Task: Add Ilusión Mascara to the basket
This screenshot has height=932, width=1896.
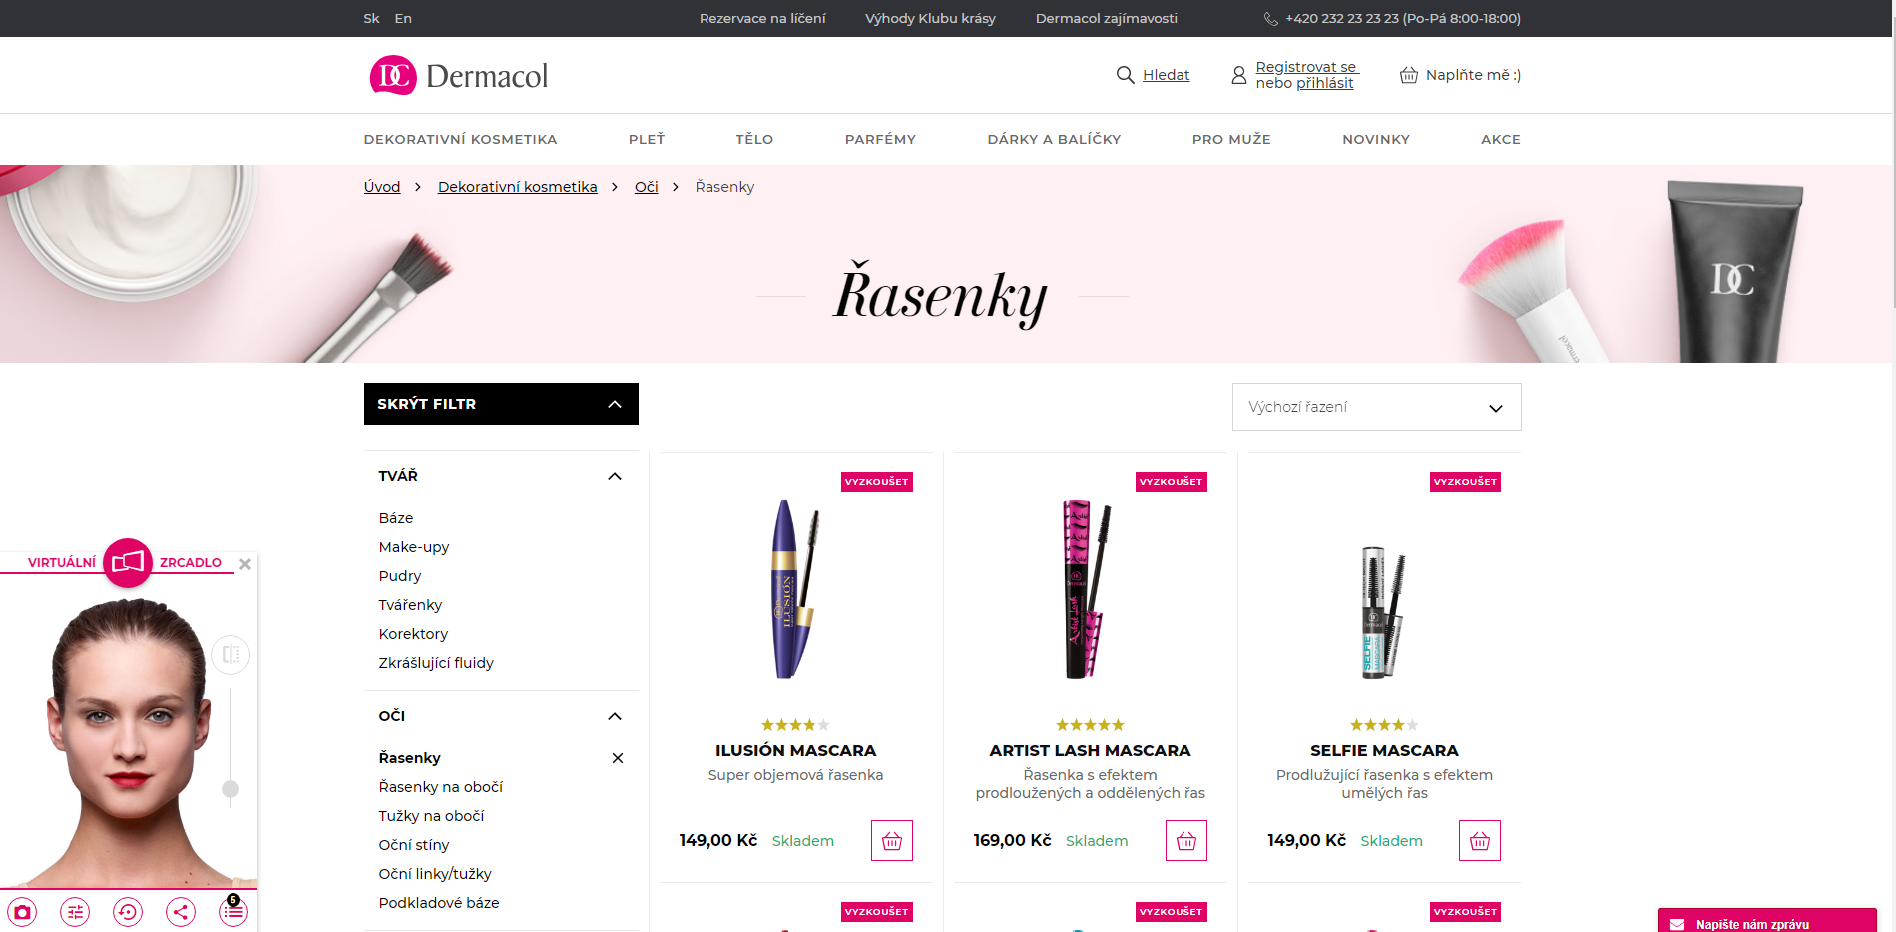Action: [x=892, y=841]
